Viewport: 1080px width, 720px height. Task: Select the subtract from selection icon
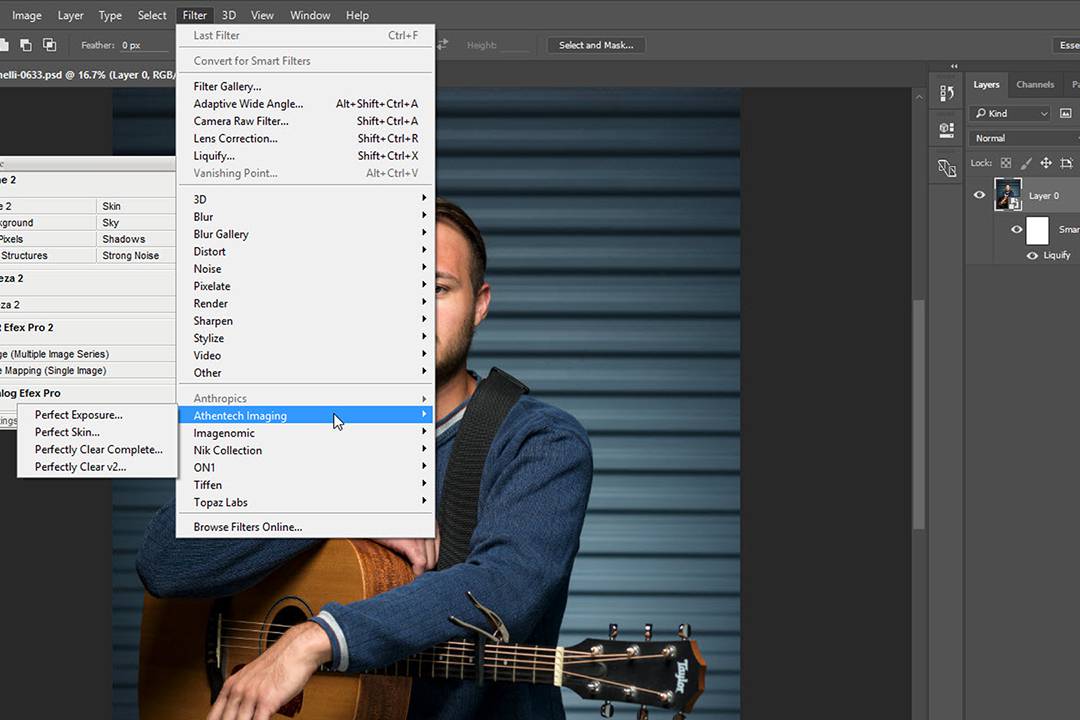coord(25,45)
